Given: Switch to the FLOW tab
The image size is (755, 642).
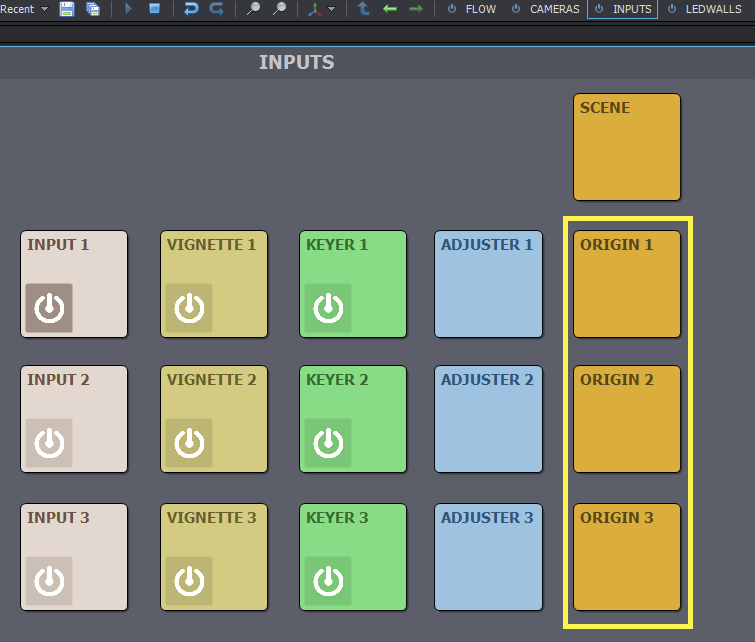Looking at the screenshot, I should point(471,9).
